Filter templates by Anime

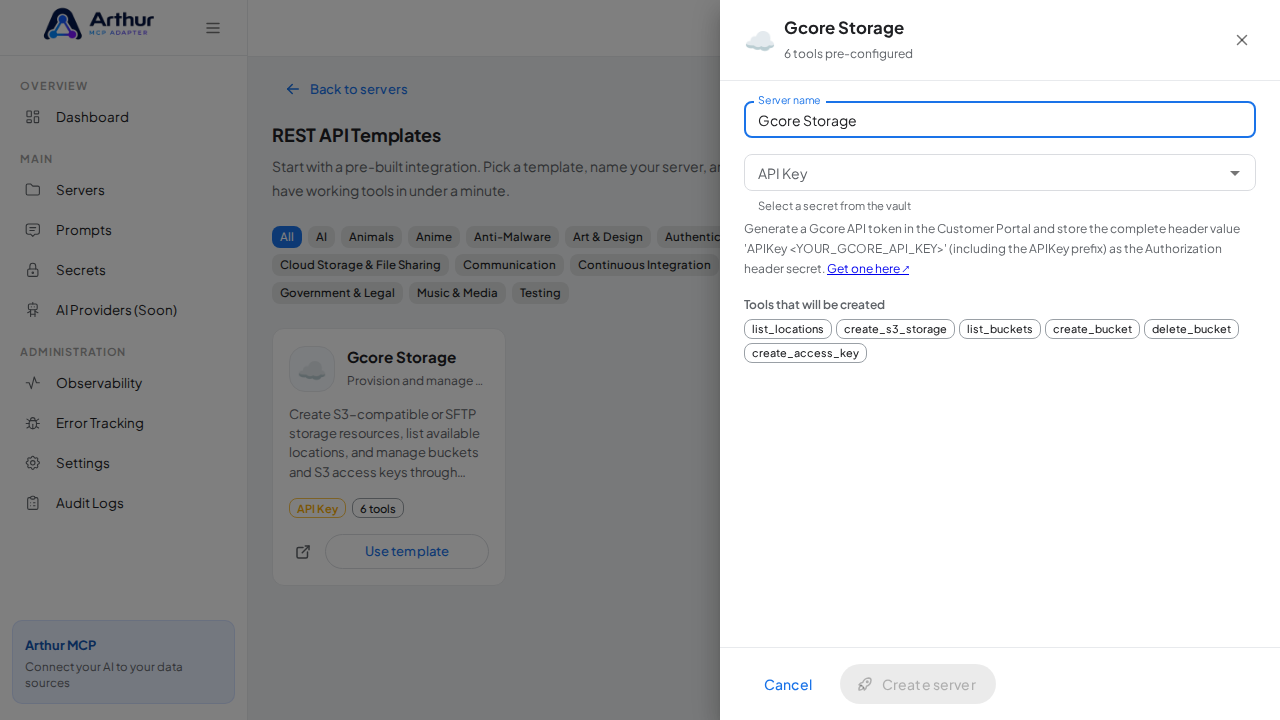click(x=434, y=237)
